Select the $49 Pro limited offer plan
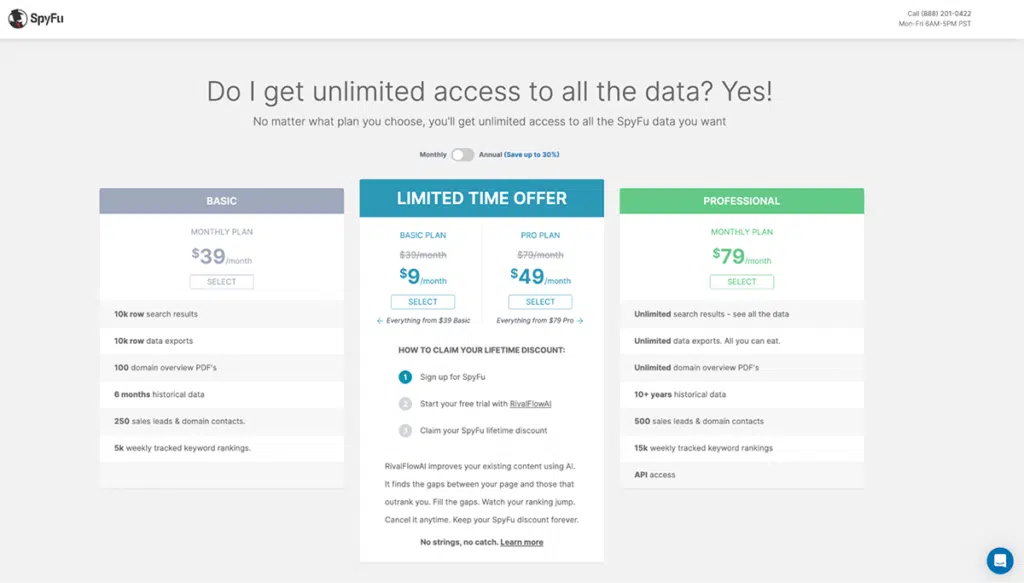 pyautogui.click(x=540, y=301)
